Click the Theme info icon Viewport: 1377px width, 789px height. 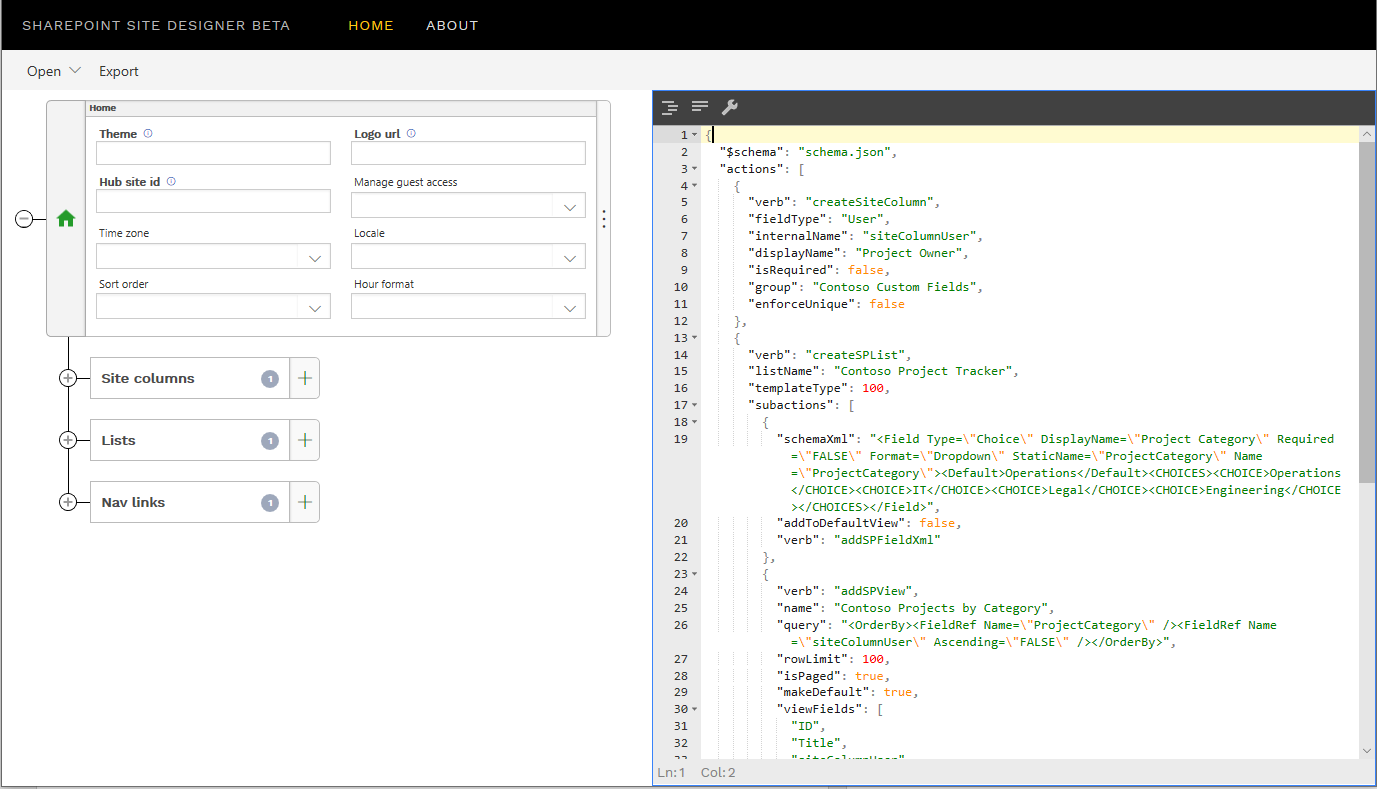(x=150, y=132)
